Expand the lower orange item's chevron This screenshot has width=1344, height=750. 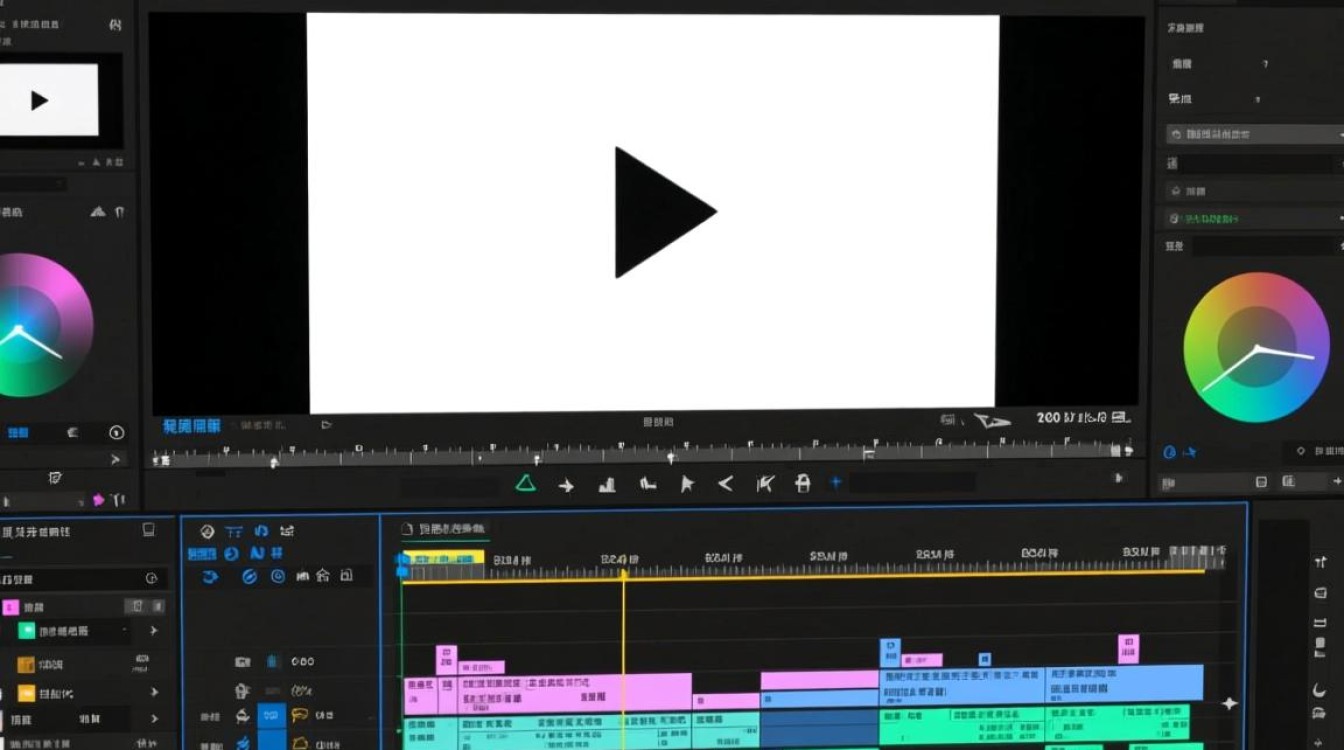click(154, 692)
